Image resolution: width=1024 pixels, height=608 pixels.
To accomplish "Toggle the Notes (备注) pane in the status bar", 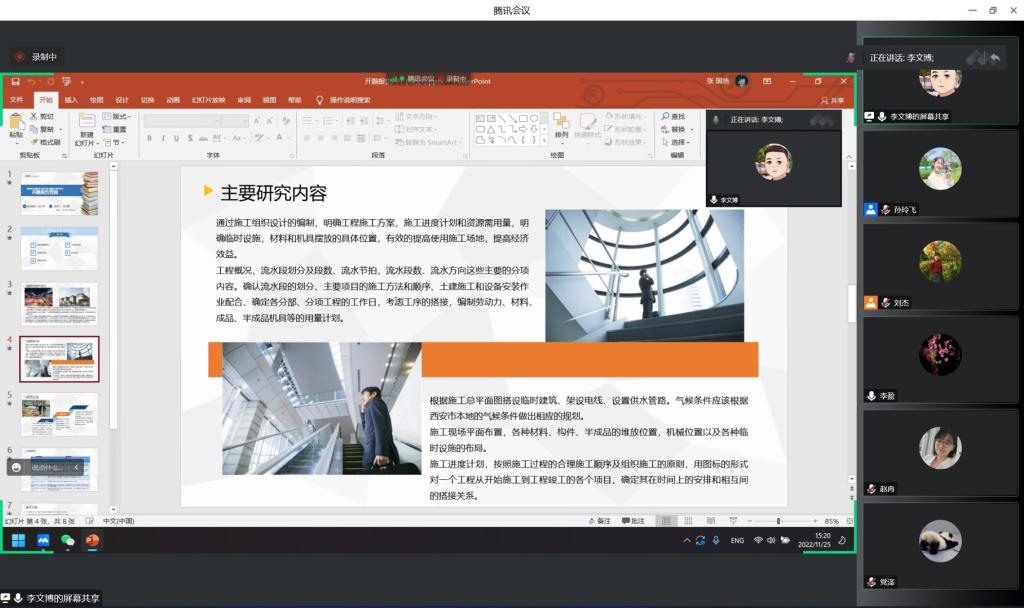I will point(599,521).
